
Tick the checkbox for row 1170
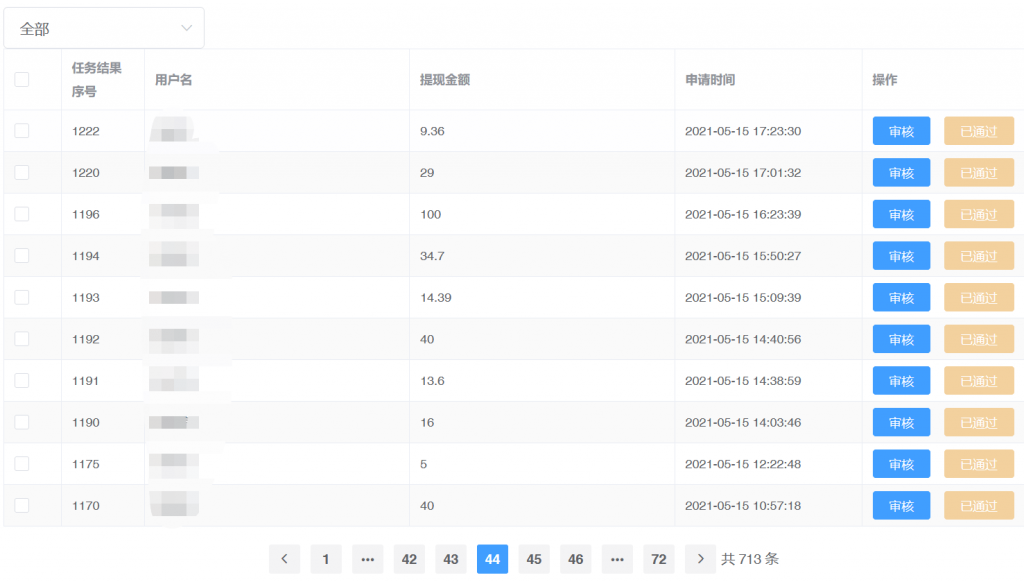(x=22, y=505)
